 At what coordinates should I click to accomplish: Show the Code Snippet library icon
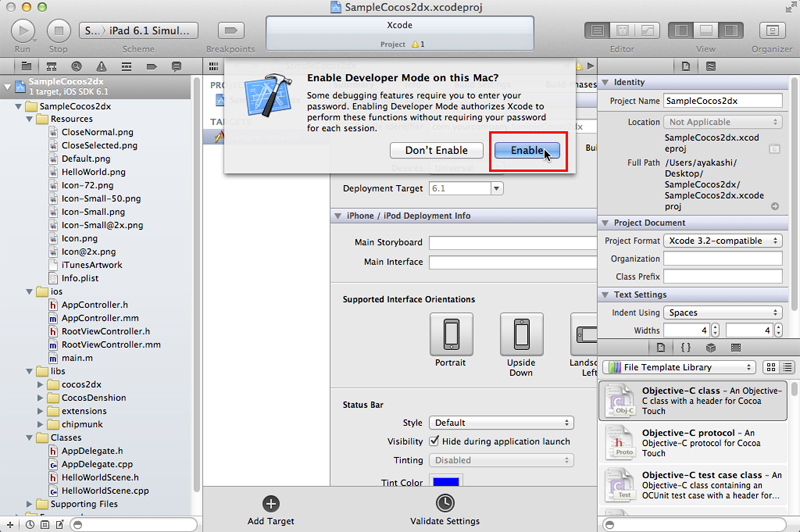click(686, 347)
